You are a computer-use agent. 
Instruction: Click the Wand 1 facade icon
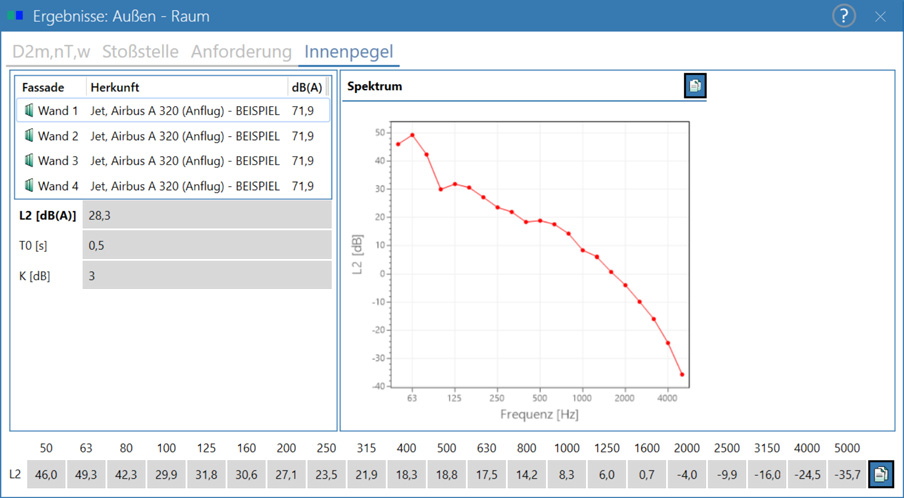point(29,110)
